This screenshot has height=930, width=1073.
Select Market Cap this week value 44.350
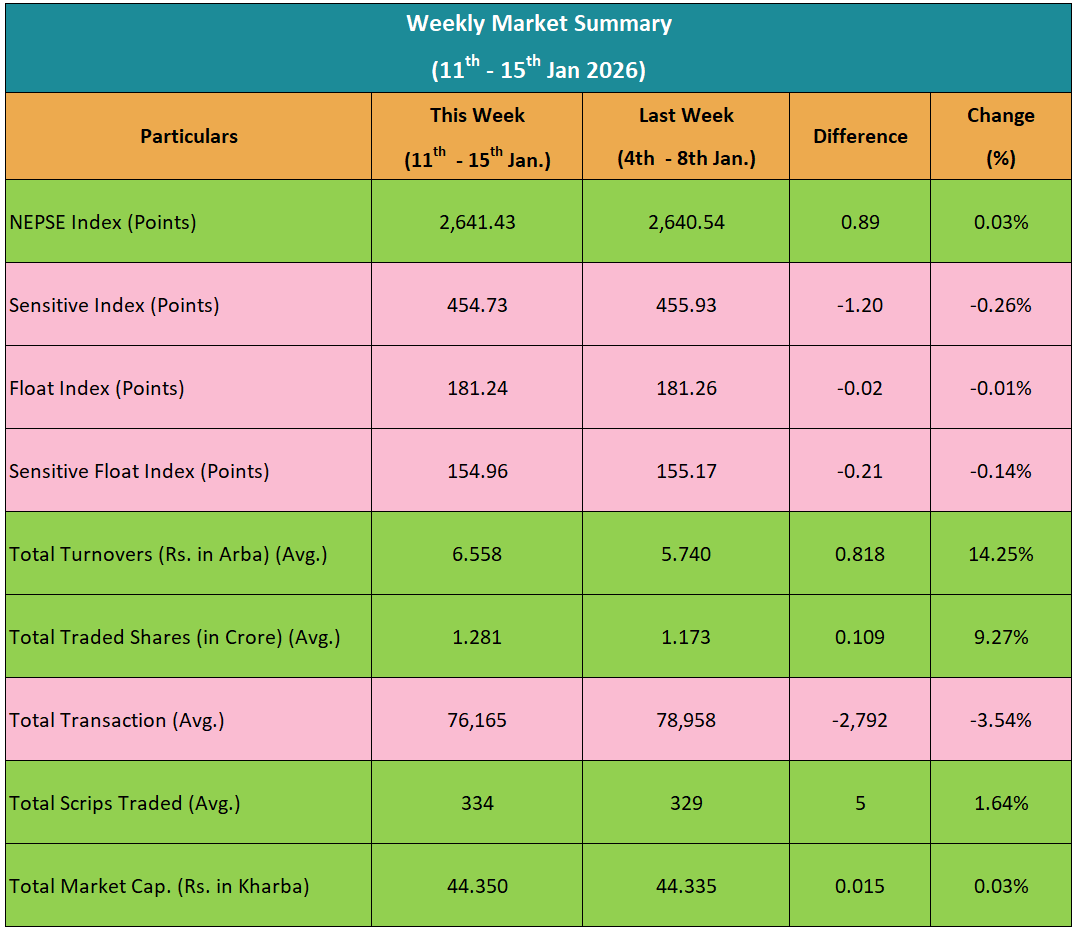point(477,886)
